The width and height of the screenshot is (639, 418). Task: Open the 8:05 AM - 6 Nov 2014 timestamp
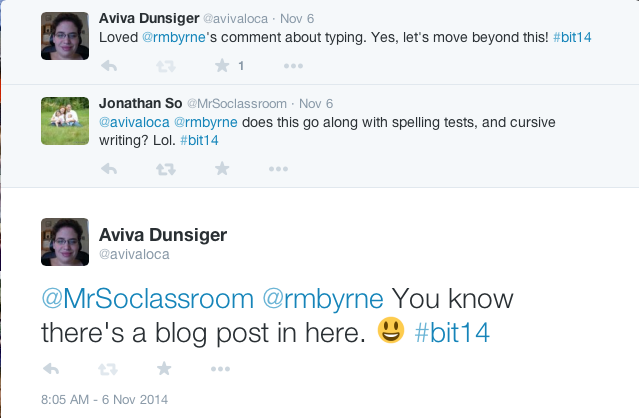(x=104, y=399)
